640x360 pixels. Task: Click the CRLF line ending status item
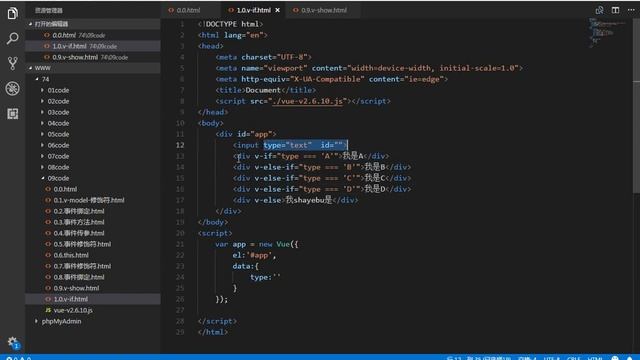pyautogui.click(x=573, y=358)
